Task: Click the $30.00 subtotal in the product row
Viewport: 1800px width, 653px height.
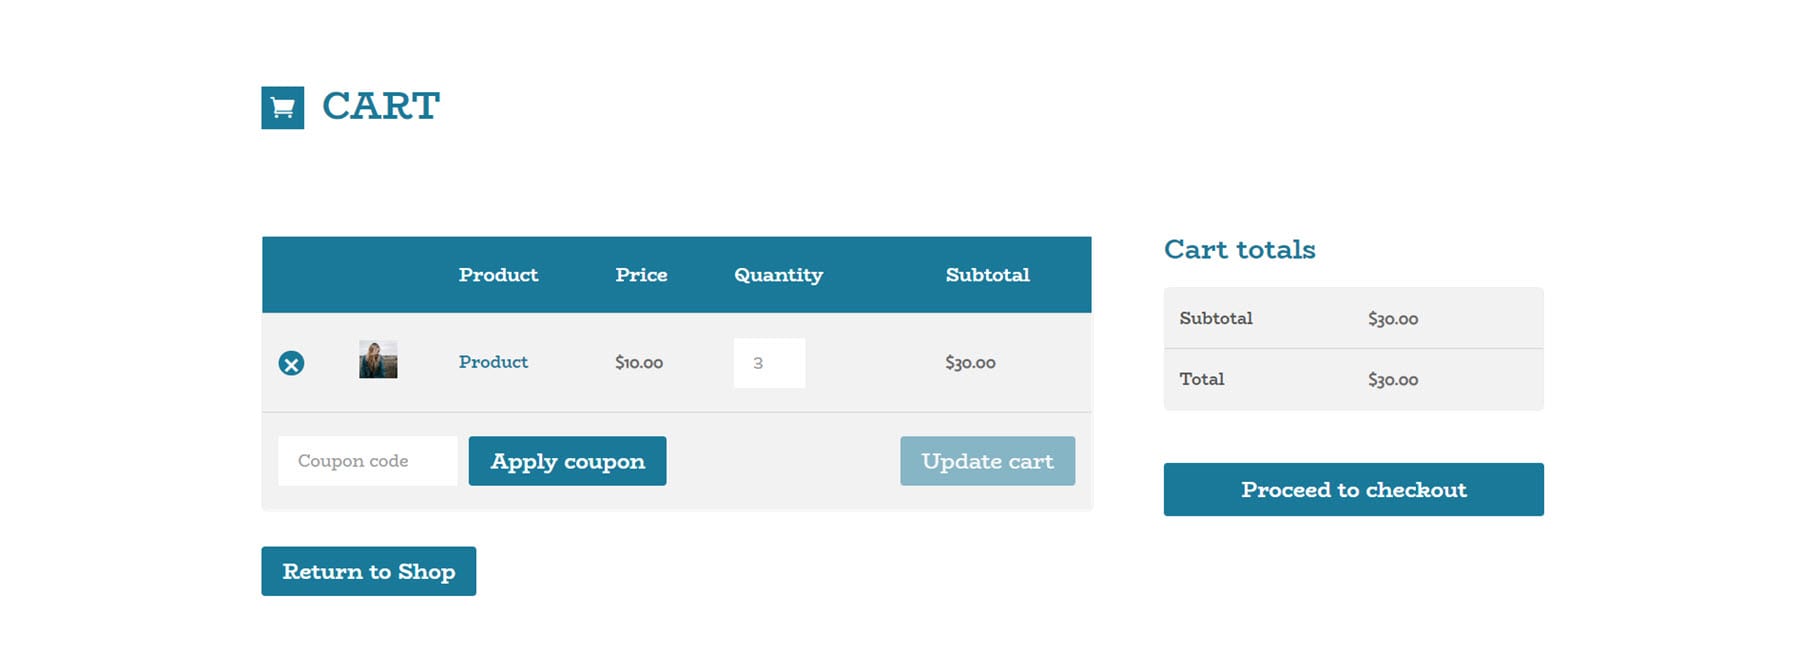Action: tap(969, 363)
